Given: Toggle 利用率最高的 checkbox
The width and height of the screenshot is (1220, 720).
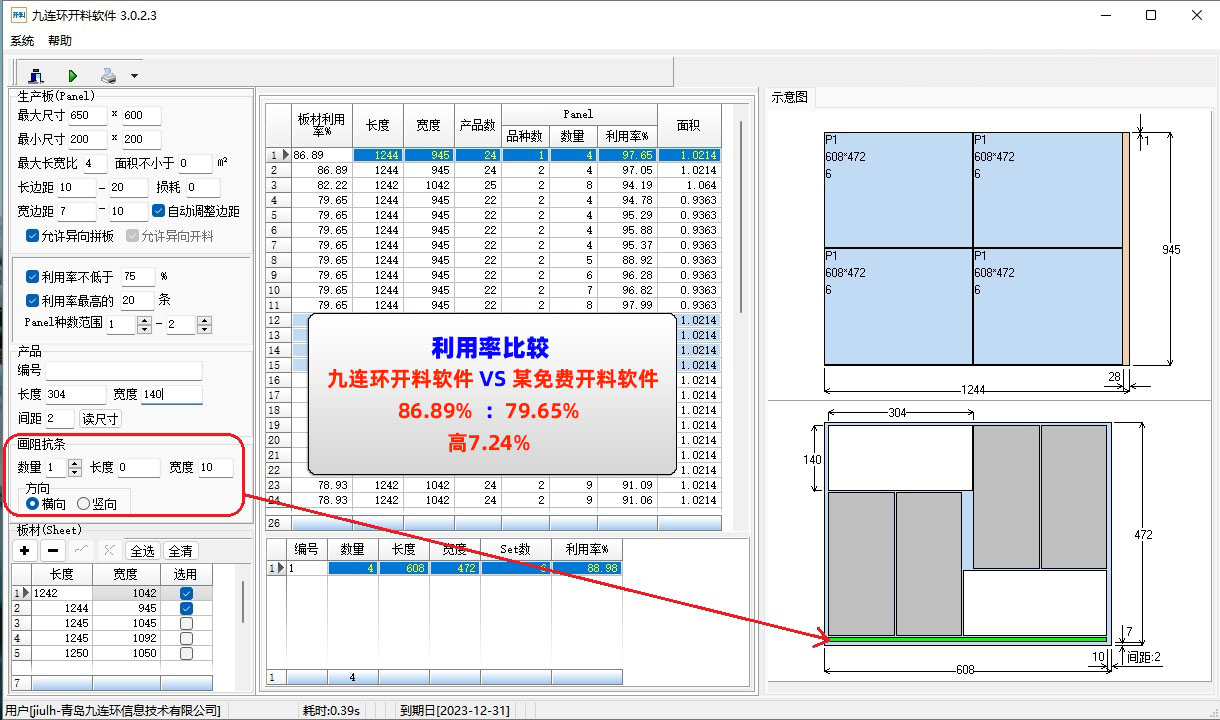Looking at the screenshot, I should [33, 300].
